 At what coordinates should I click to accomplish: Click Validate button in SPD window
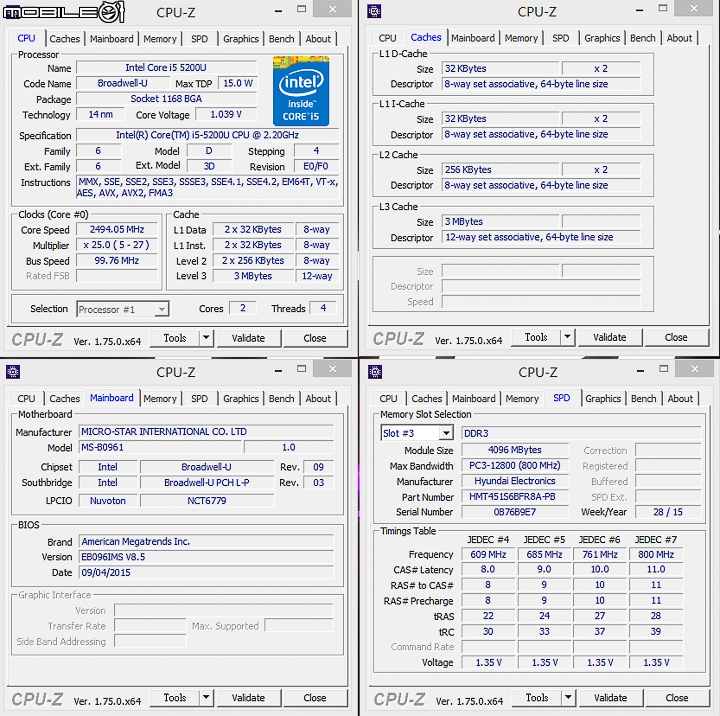click(x=611, y=698)
